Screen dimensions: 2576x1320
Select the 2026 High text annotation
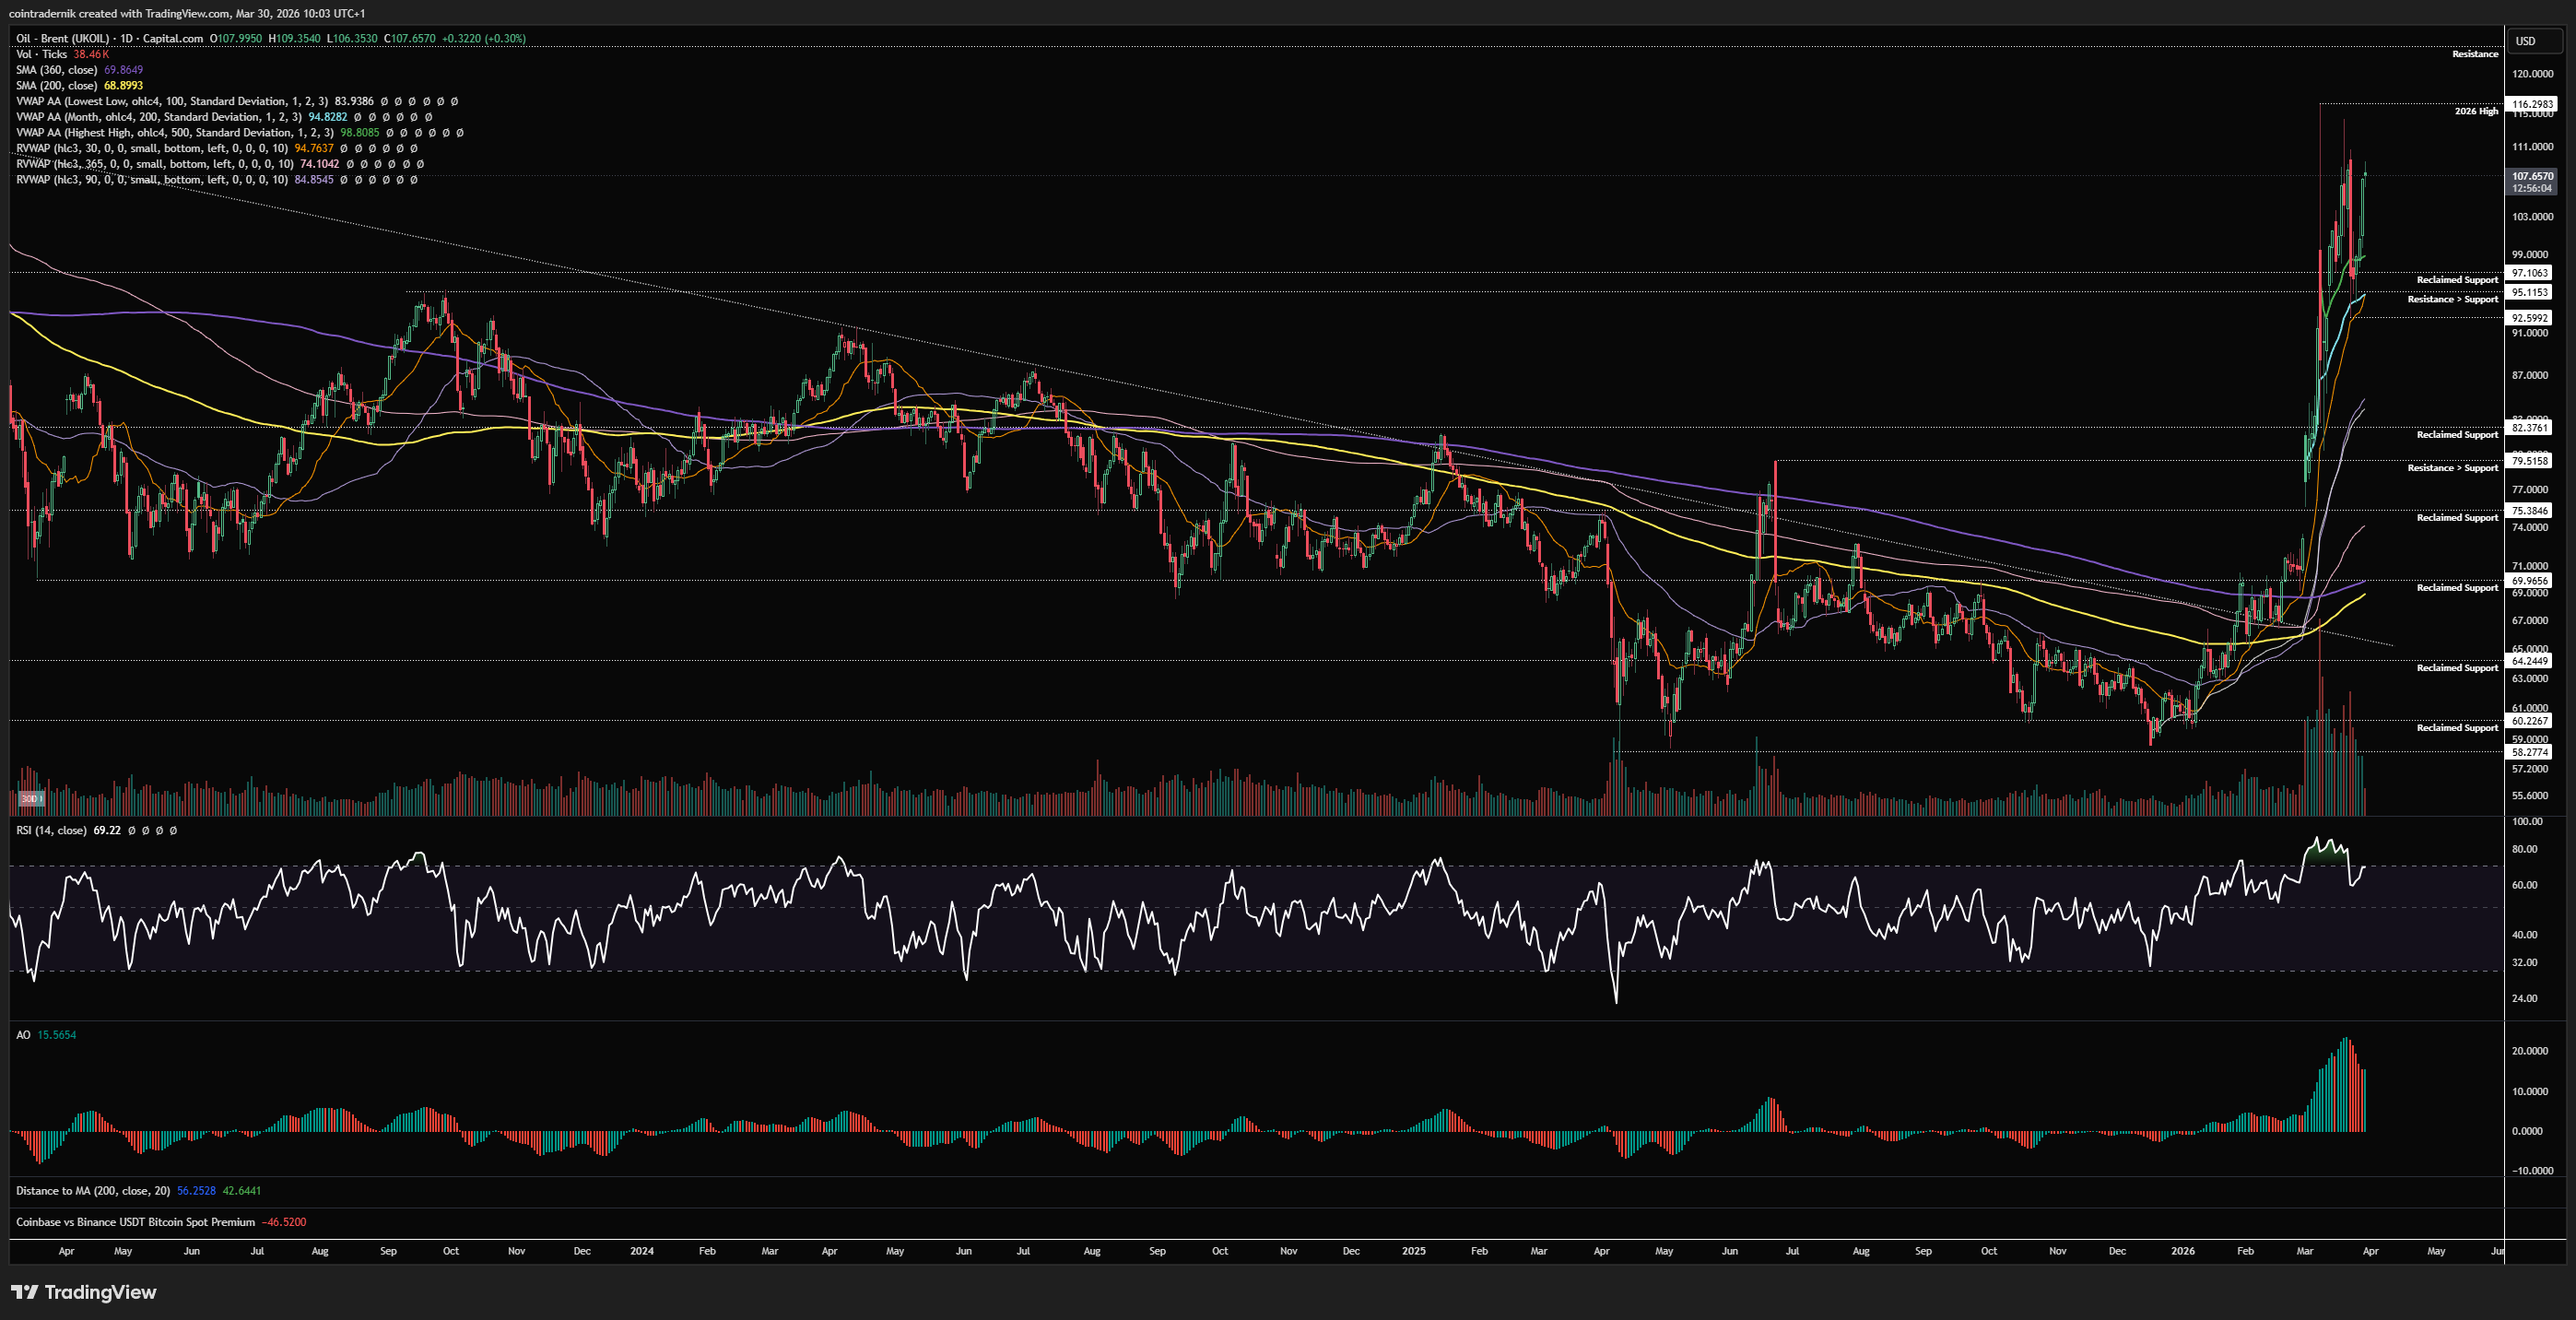[2475, 111]
